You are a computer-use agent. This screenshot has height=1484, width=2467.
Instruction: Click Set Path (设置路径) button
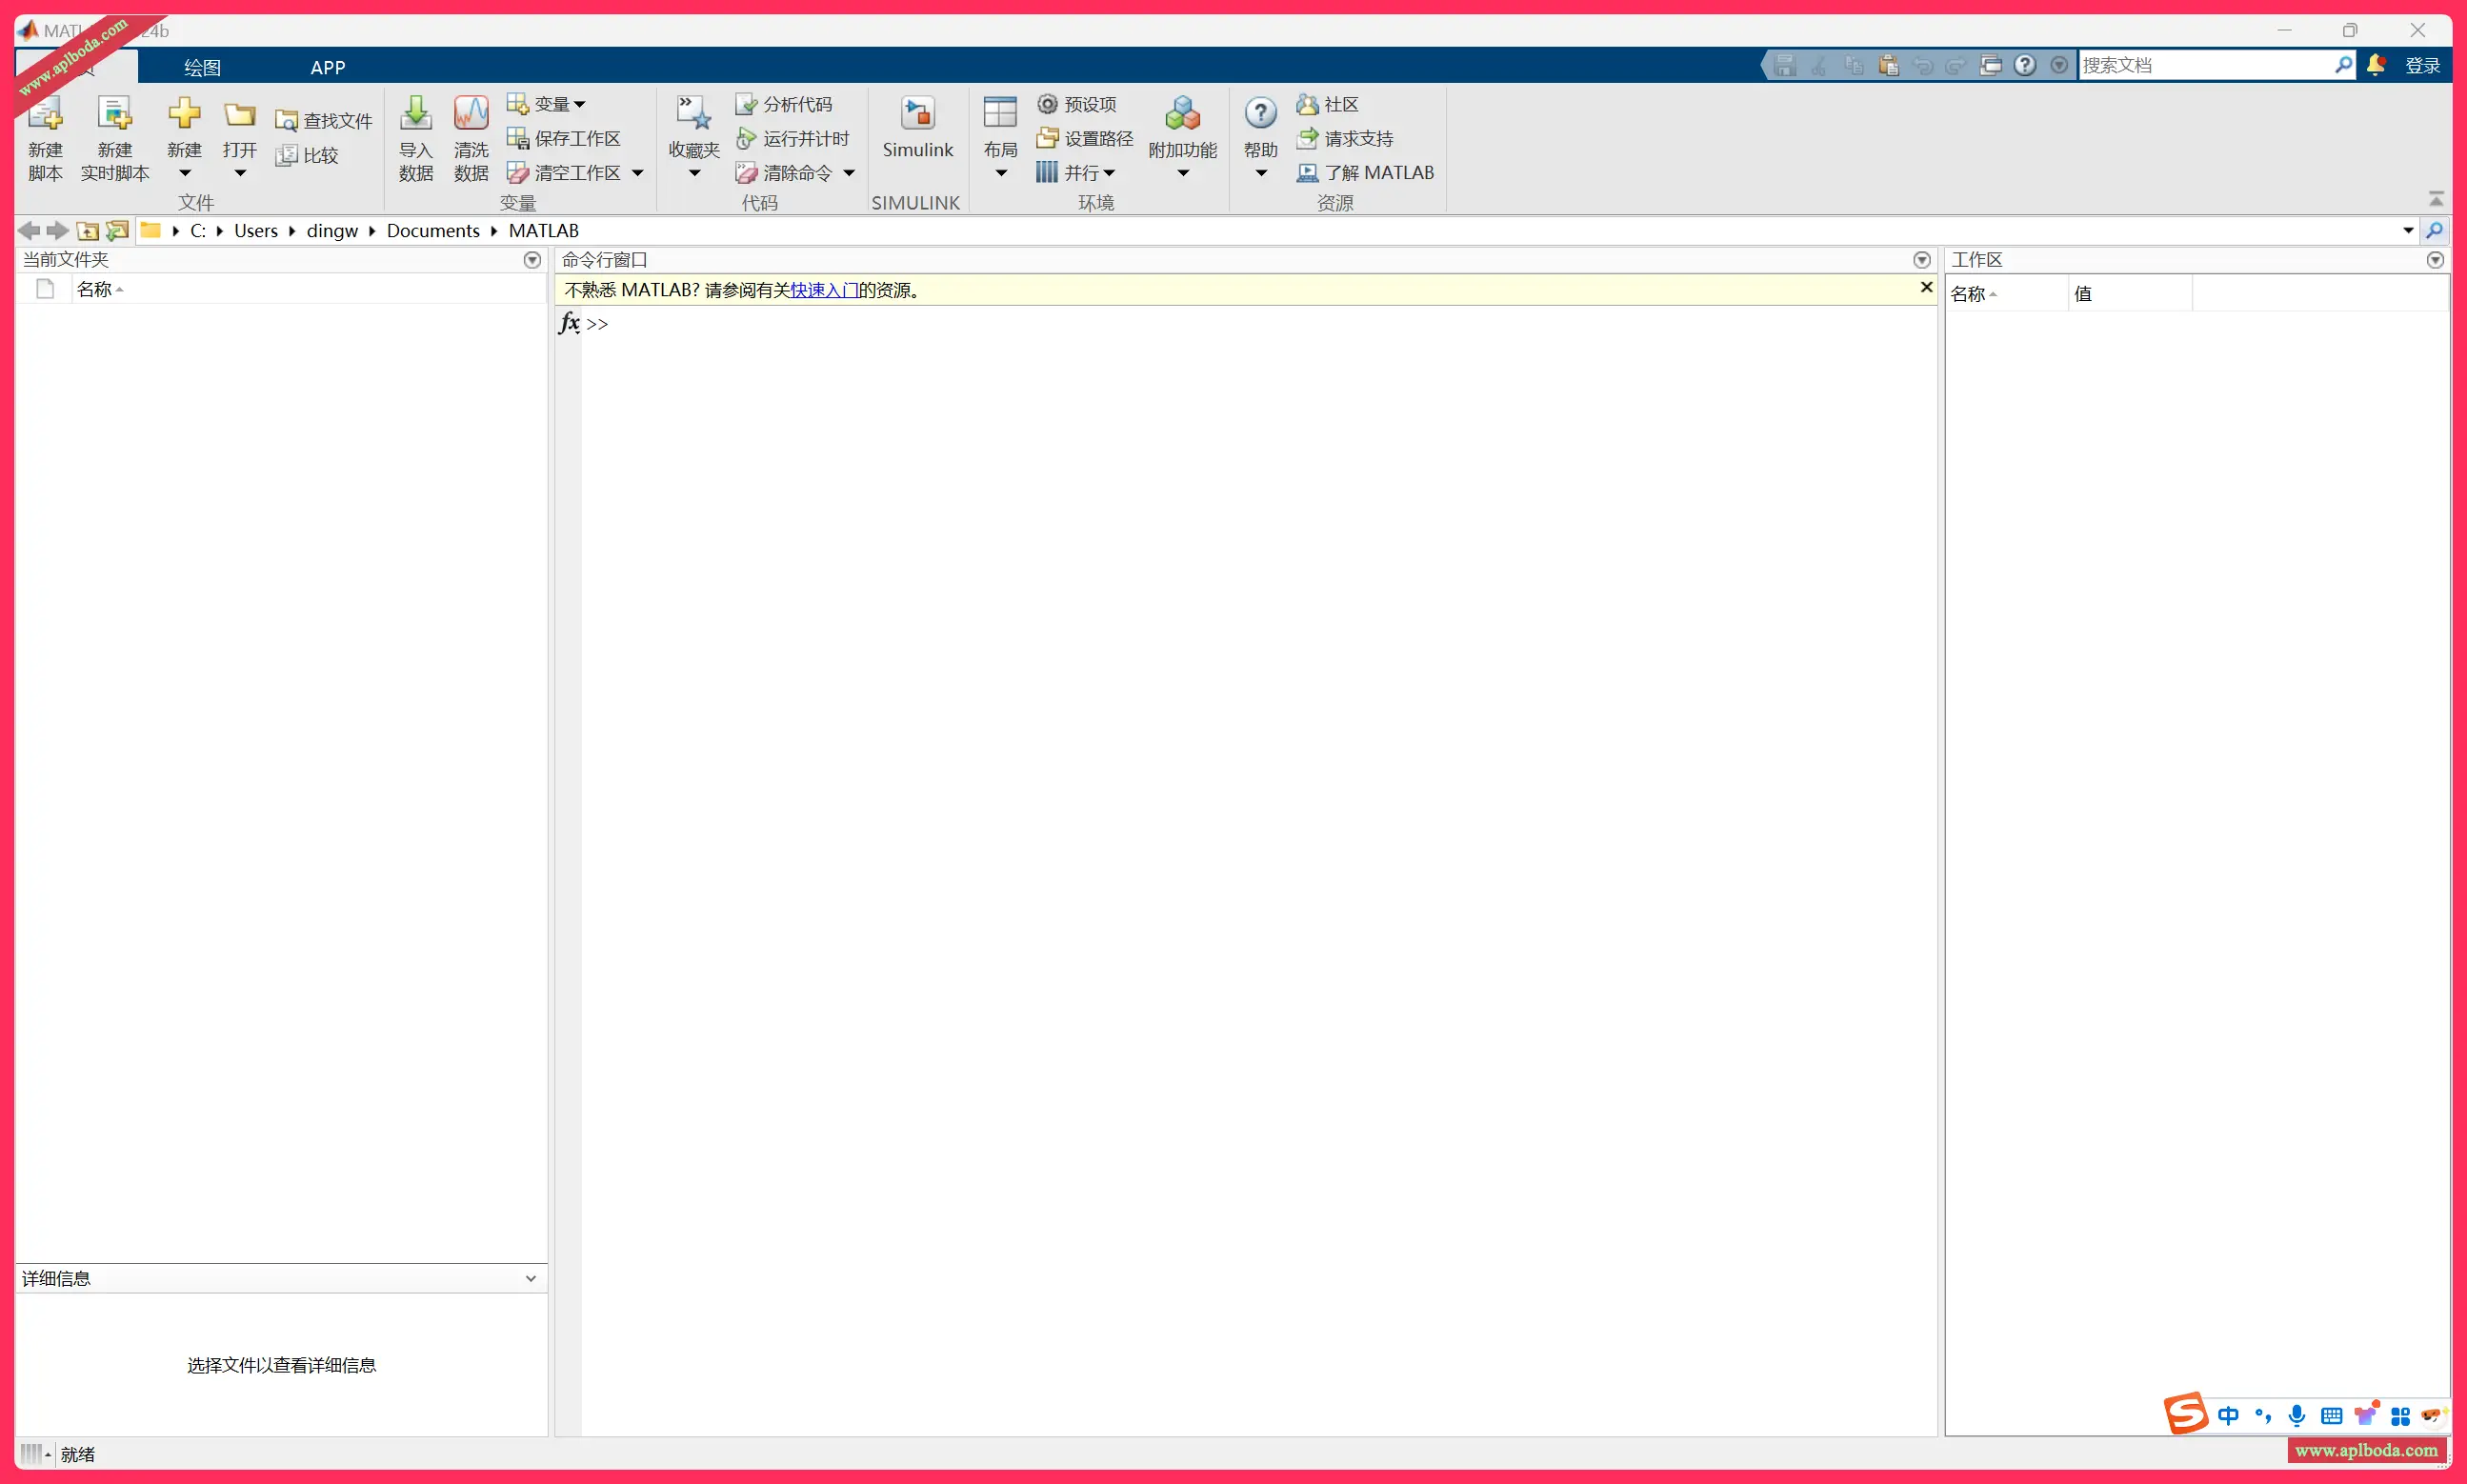click(1086, 138)
